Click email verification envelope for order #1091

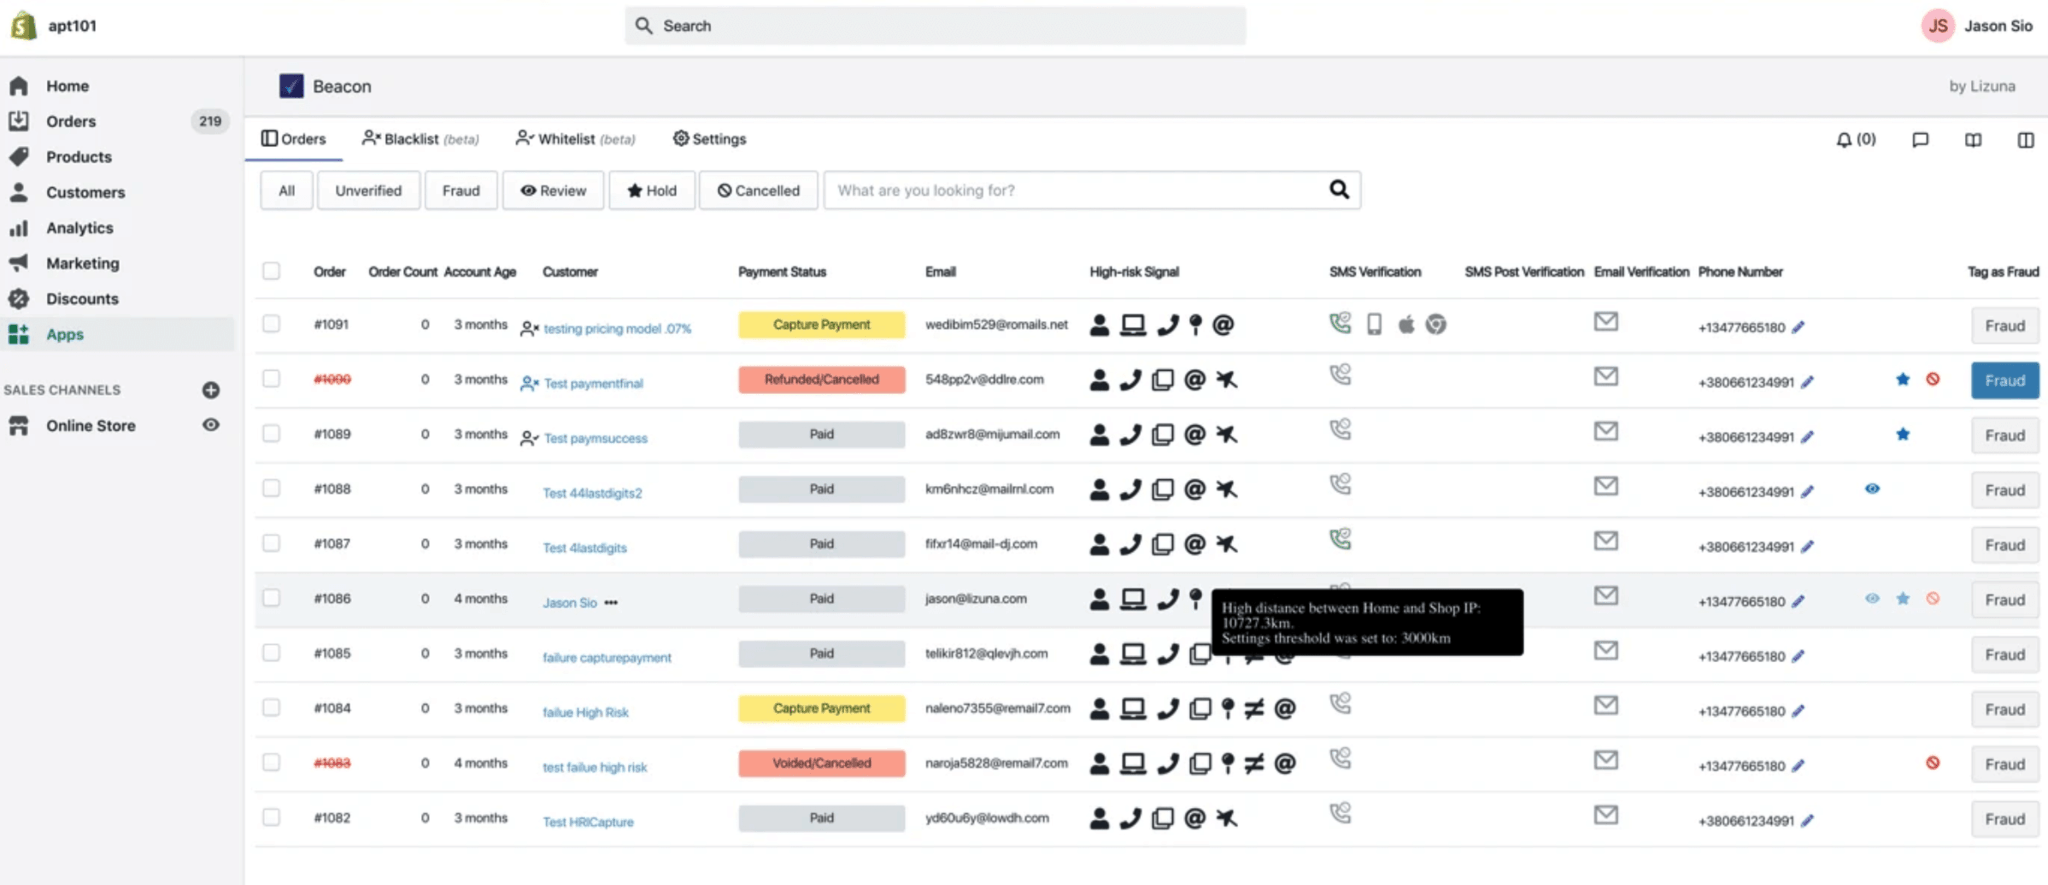(1606, 322)
